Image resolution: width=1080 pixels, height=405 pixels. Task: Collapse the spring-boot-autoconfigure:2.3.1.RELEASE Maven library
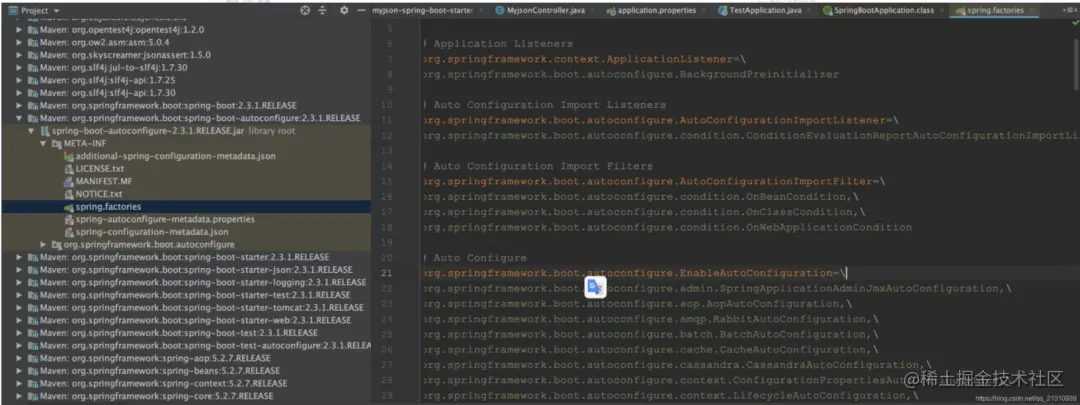tap(19, 118)
